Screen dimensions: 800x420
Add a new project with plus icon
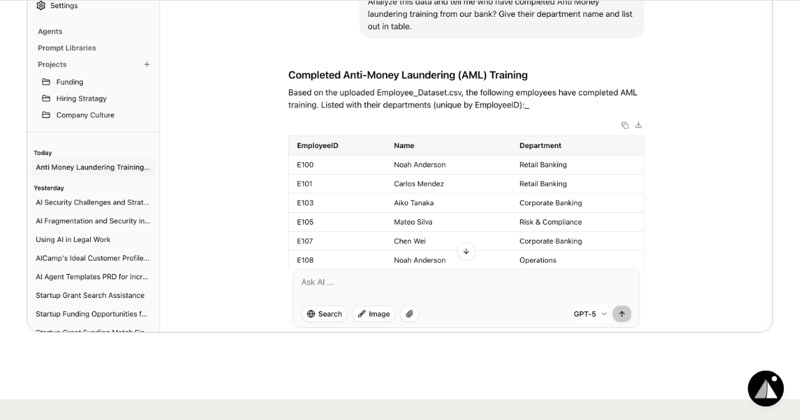pyautogui.click(x=147, y=64)
